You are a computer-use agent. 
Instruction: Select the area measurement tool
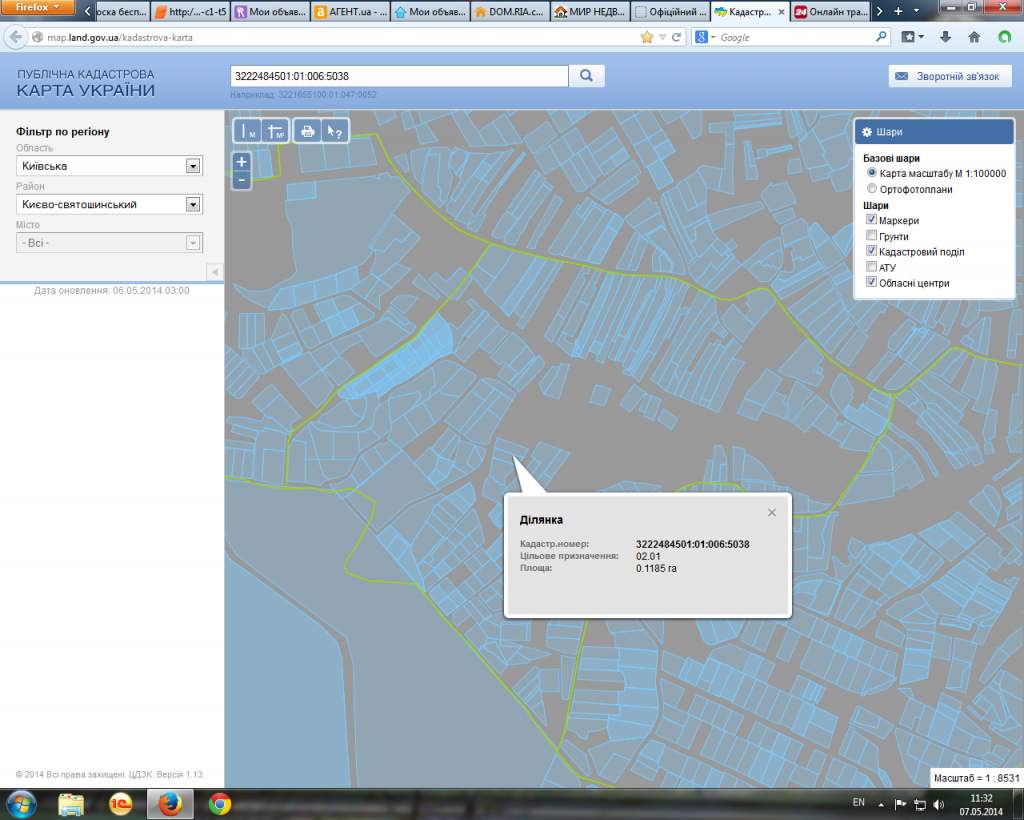pos(275,131)
